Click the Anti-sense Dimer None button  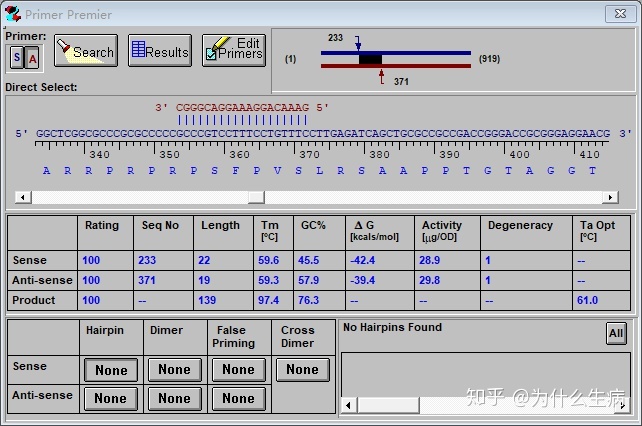[175, 399]
